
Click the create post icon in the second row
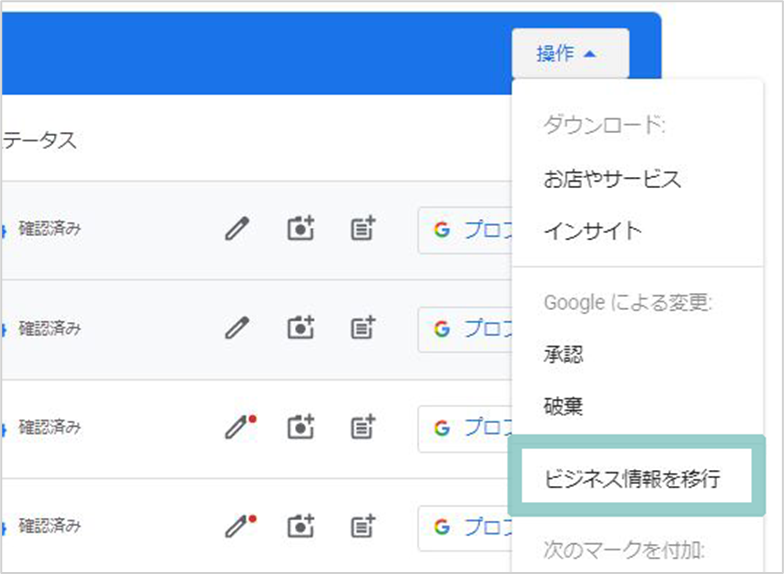pos(363,328)
